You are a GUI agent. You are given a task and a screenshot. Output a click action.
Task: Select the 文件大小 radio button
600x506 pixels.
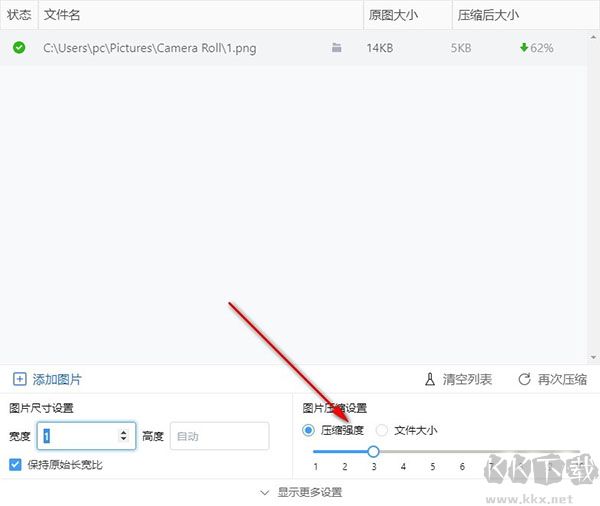(x=382, y=430)
